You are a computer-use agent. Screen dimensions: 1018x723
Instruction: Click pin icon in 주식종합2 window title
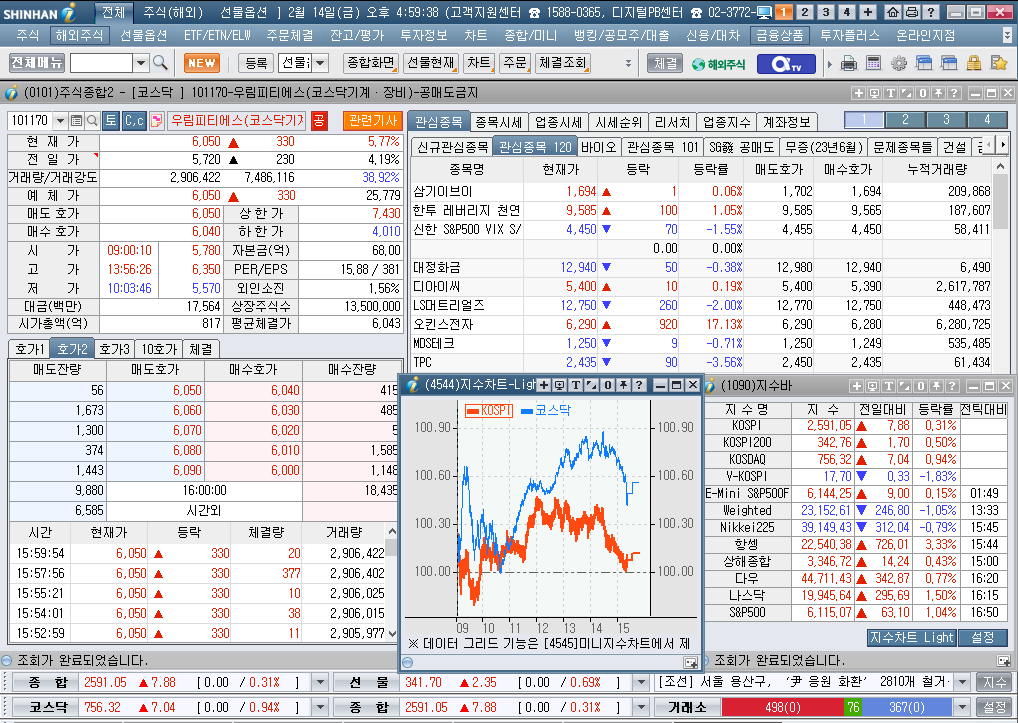pyautogui.click(x=938, y=93)
